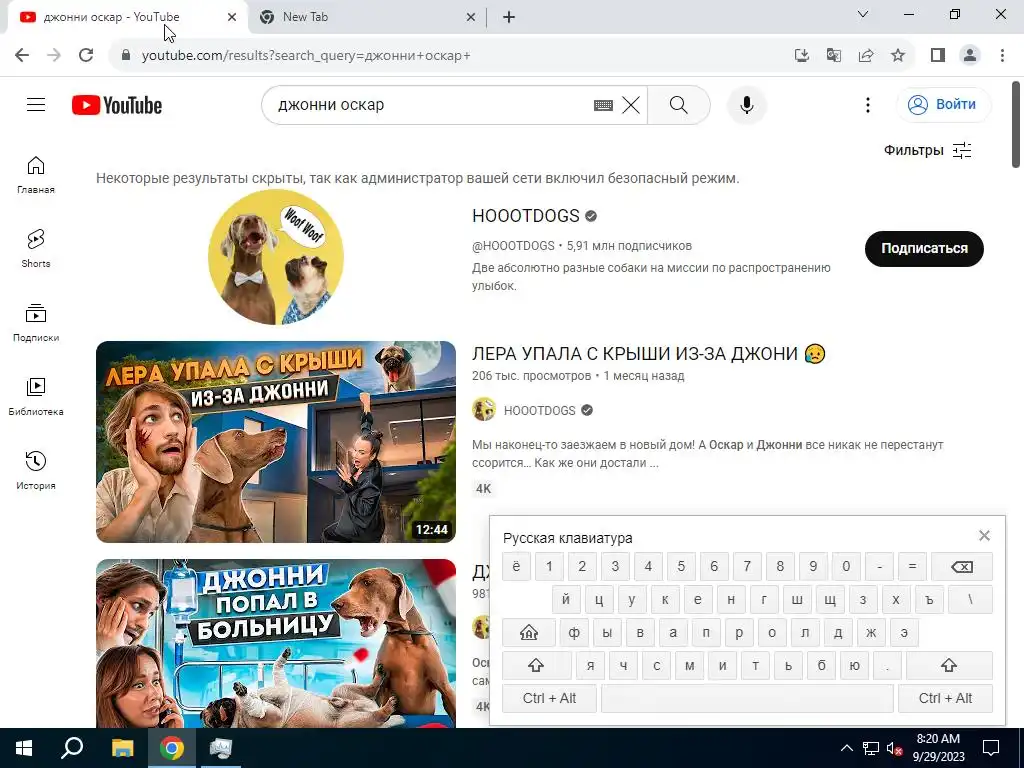Open Библиотека in the sidebar
The height and width of the screenshot is (768, 1024).
click(x=36, y=396)
